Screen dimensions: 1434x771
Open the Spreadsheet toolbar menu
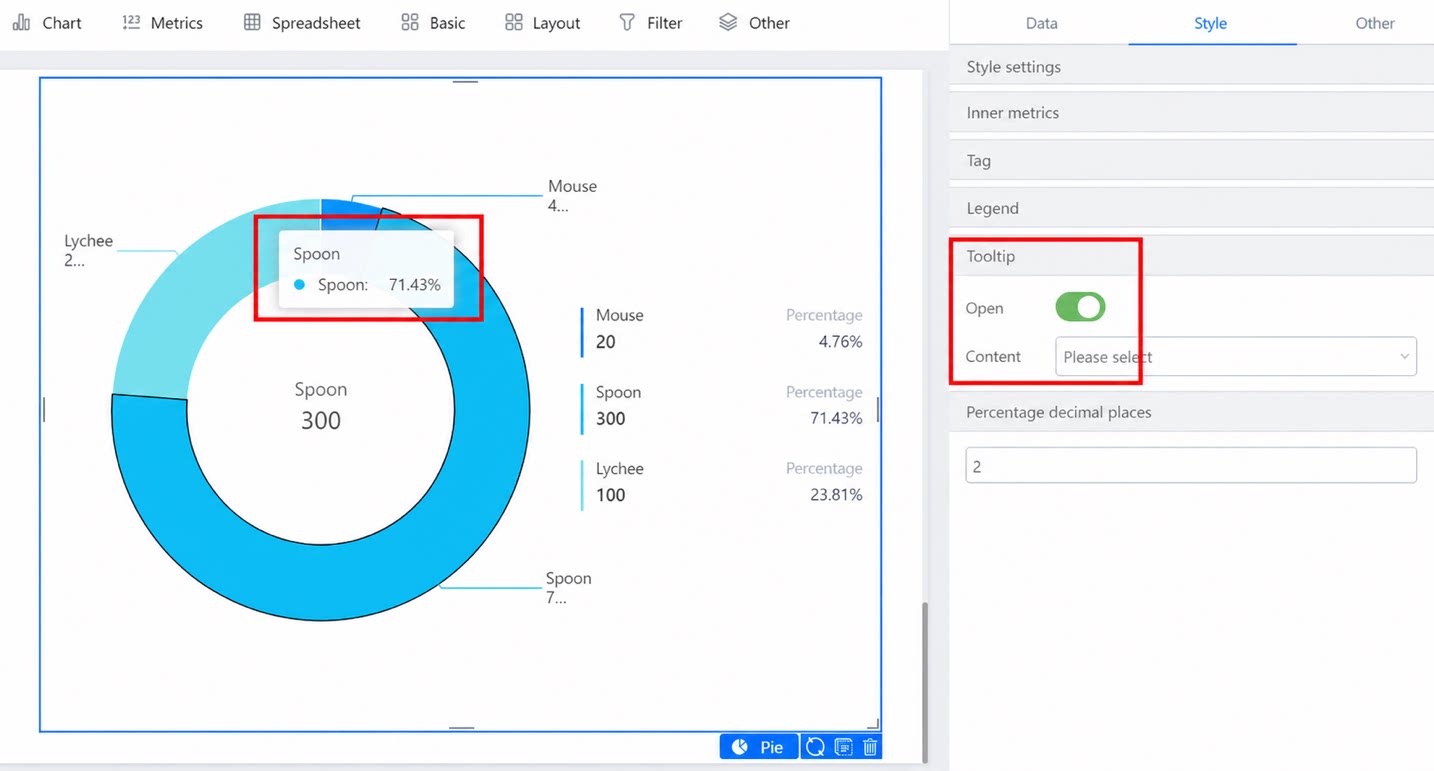302,22
